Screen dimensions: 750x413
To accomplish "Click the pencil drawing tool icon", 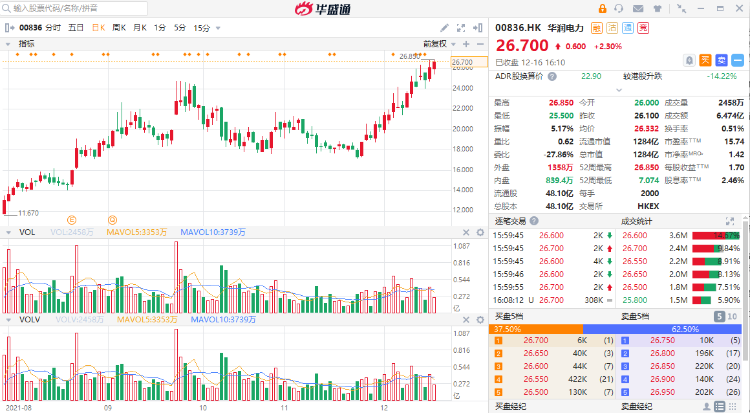I will pos(444,28).
